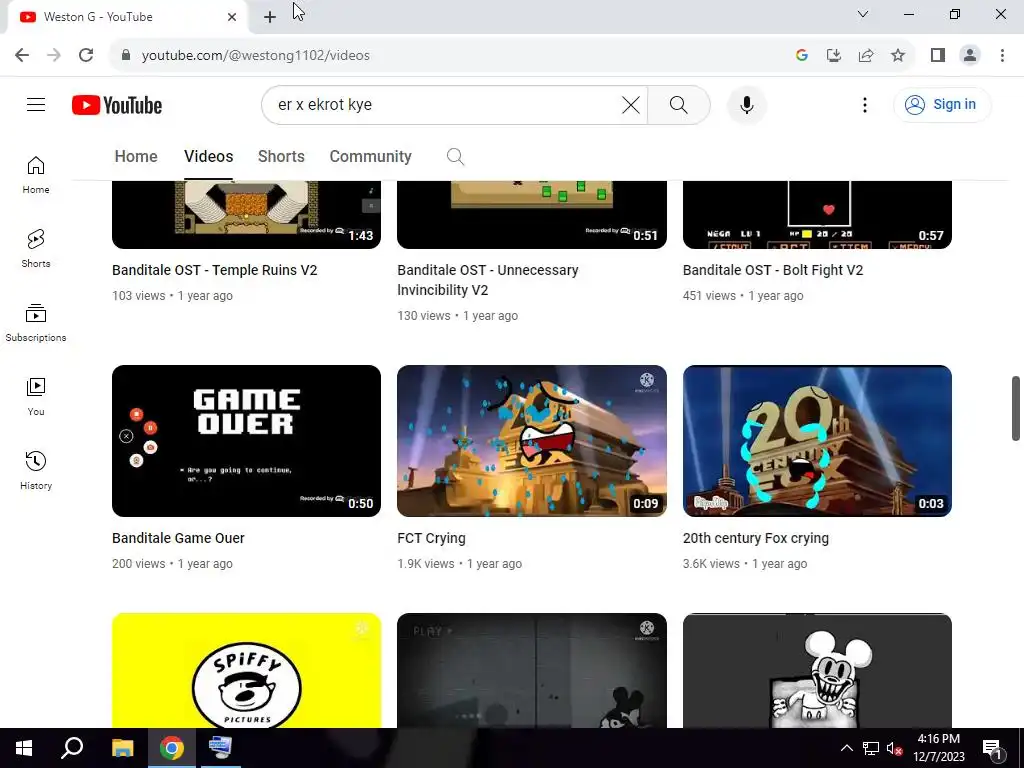
Task: Clear the search box text
Action: [x=630, y=104]
